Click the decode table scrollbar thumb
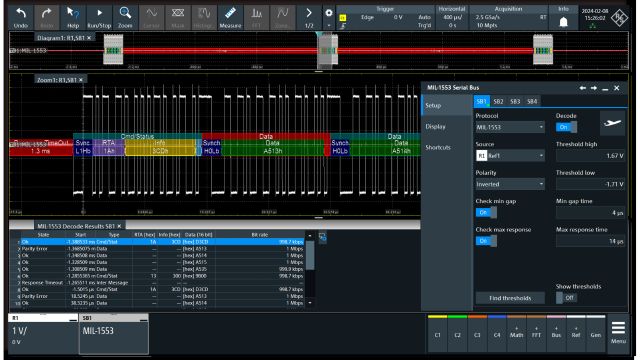The image size is (640, 360). (310, 256)
